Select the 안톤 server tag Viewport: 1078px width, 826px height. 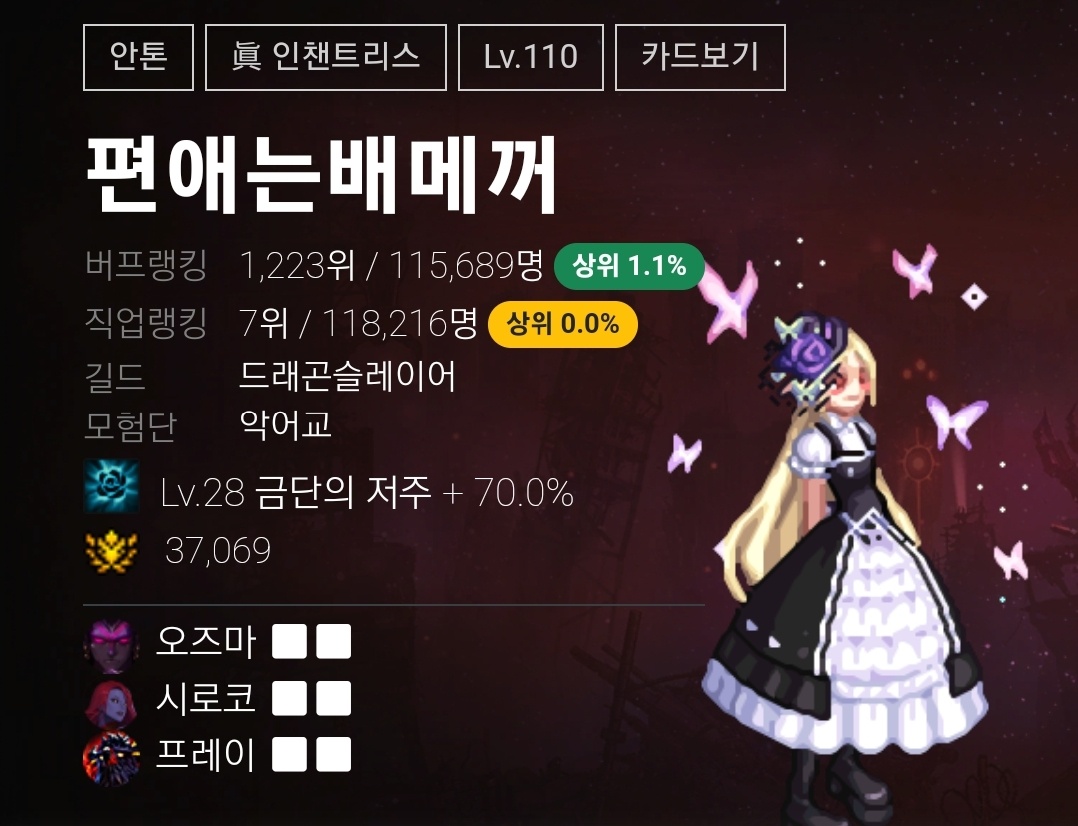[138, 57]
